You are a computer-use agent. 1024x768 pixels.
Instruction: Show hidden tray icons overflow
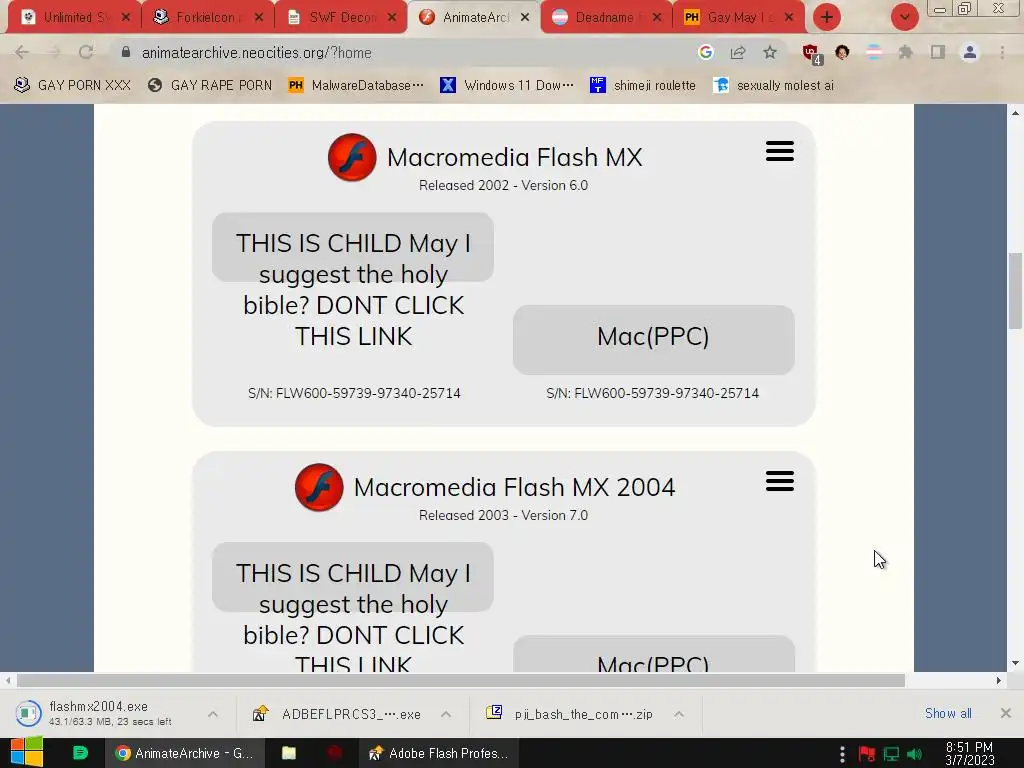pos(842,754)
